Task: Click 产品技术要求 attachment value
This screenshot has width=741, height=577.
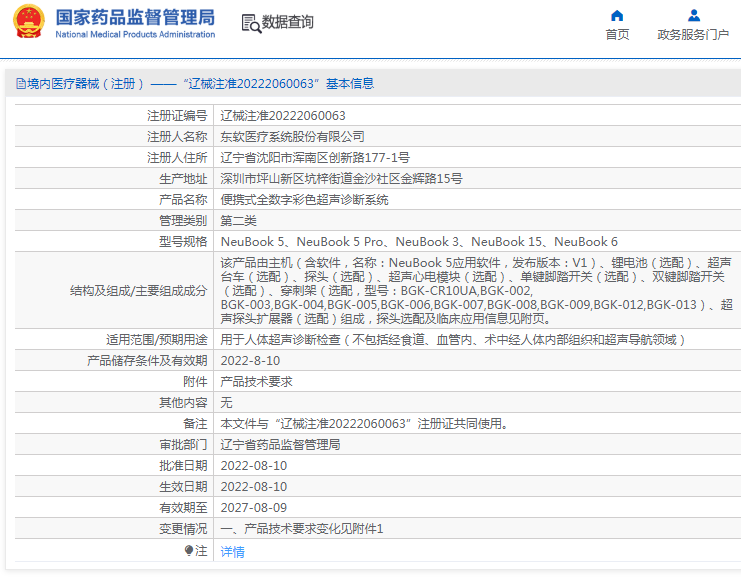Action: point(256,382)
